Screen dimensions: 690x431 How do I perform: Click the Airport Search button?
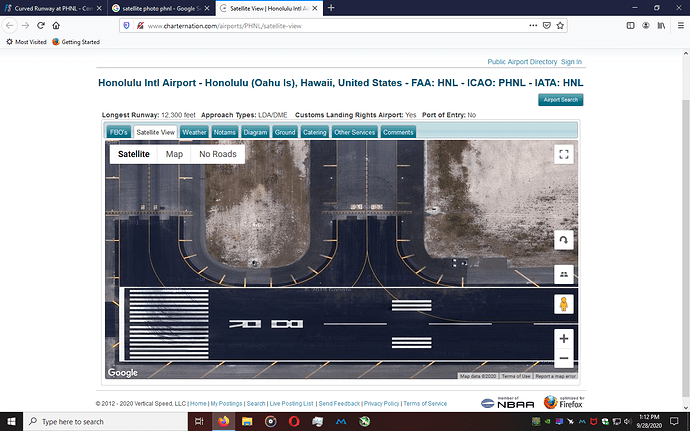click(x=561, y=100)
